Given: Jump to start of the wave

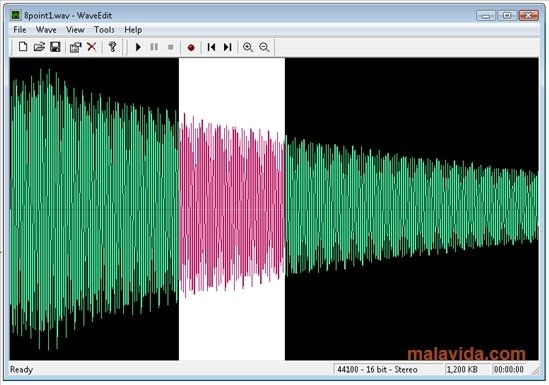Looking at the screenshot, I should click(x=211, y=47).
